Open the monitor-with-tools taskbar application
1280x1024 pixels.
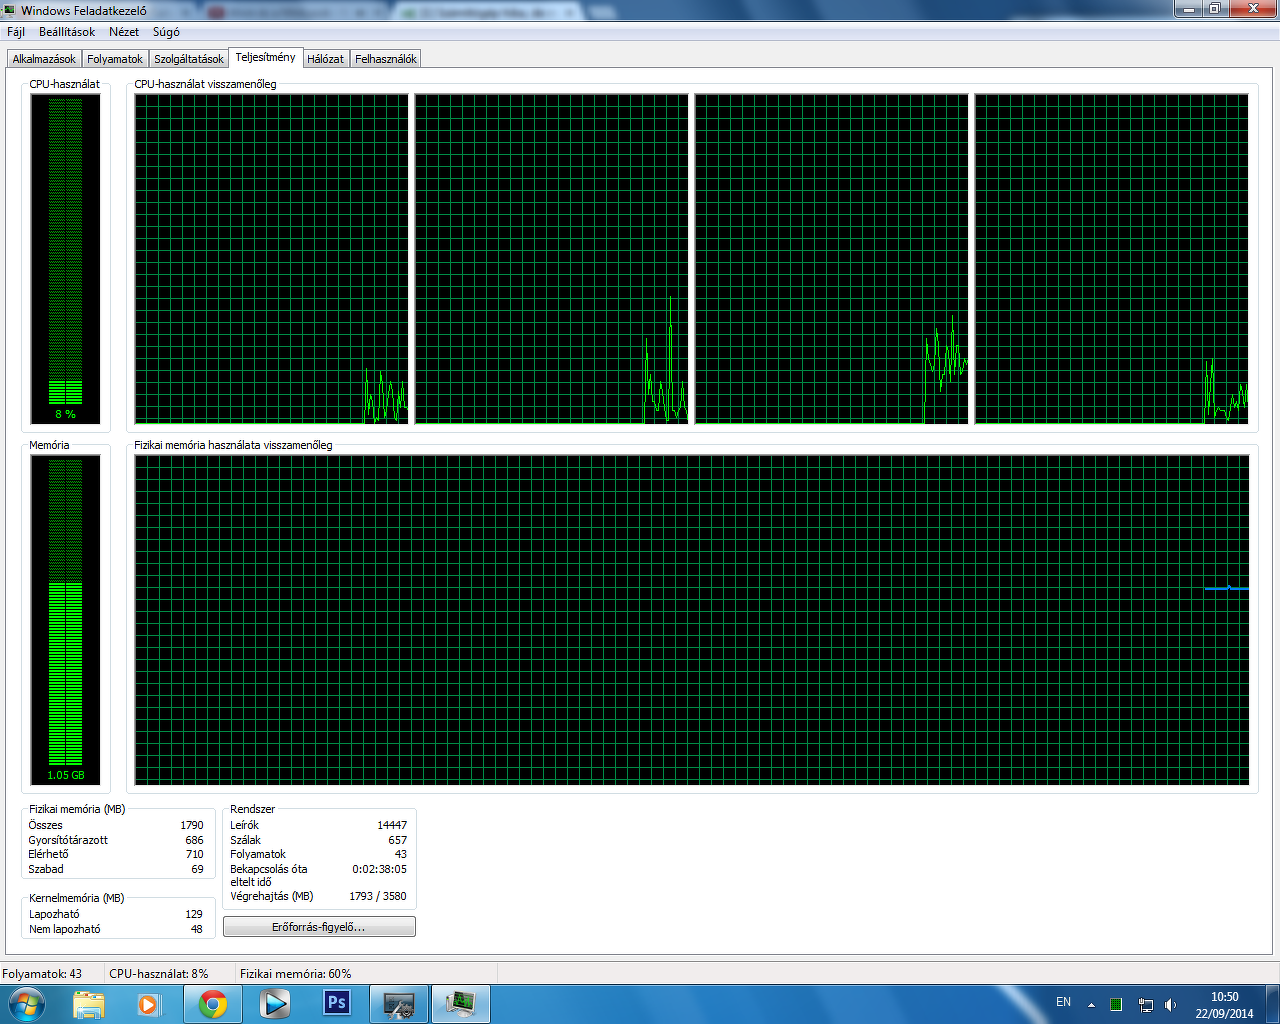tap(399, 1004)
